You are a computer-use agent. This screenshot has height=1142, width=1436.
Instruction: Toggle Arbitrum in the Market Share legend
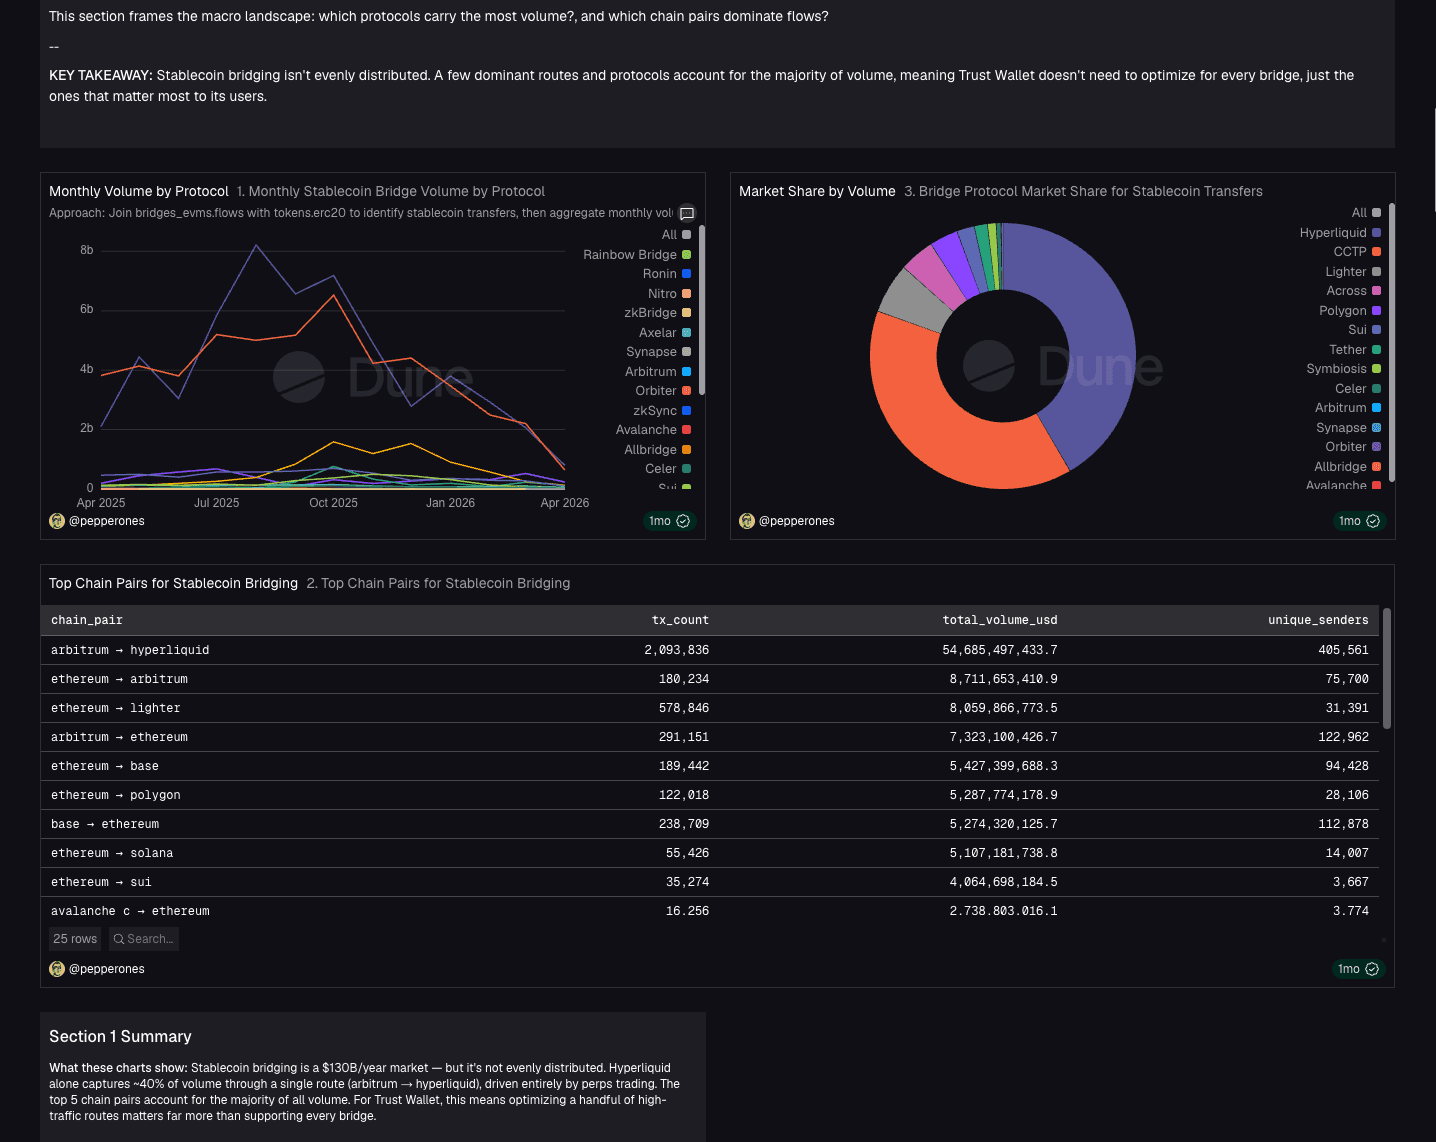pos(1348,408)
